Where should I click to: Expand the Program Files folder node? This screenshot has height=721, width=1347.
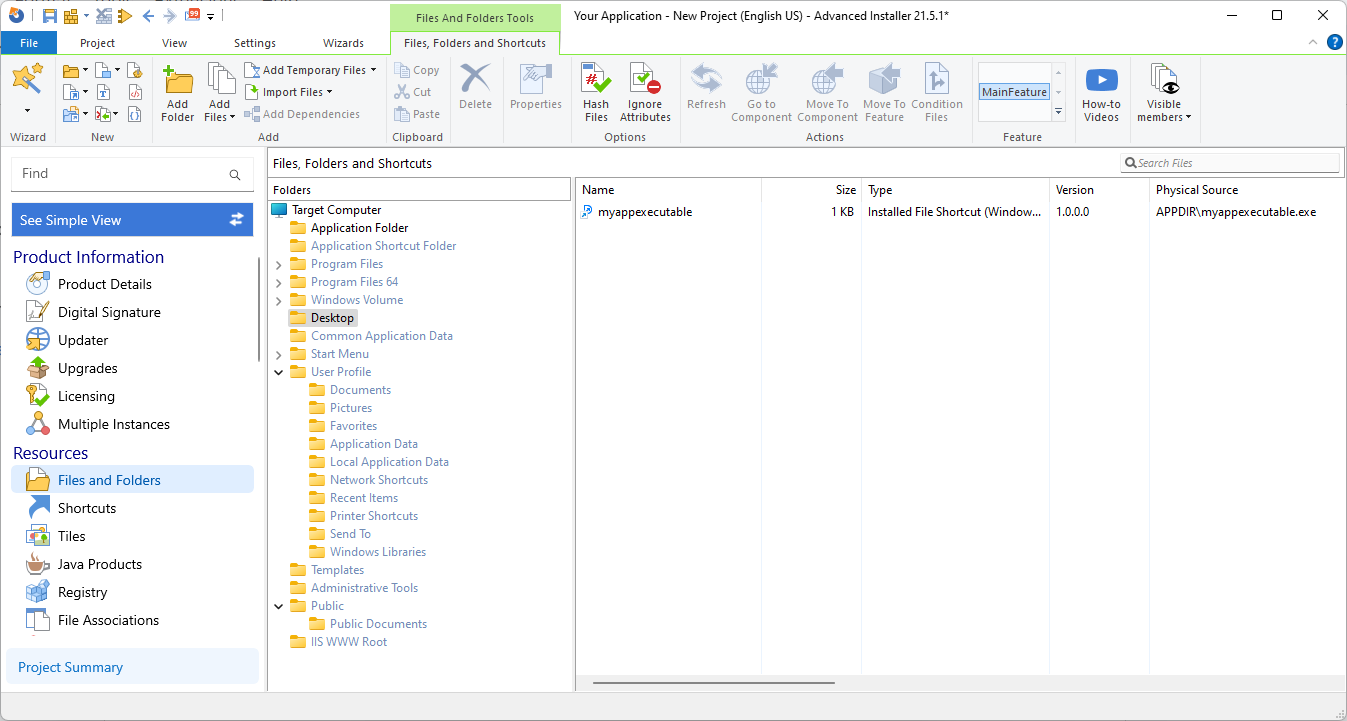278,264
